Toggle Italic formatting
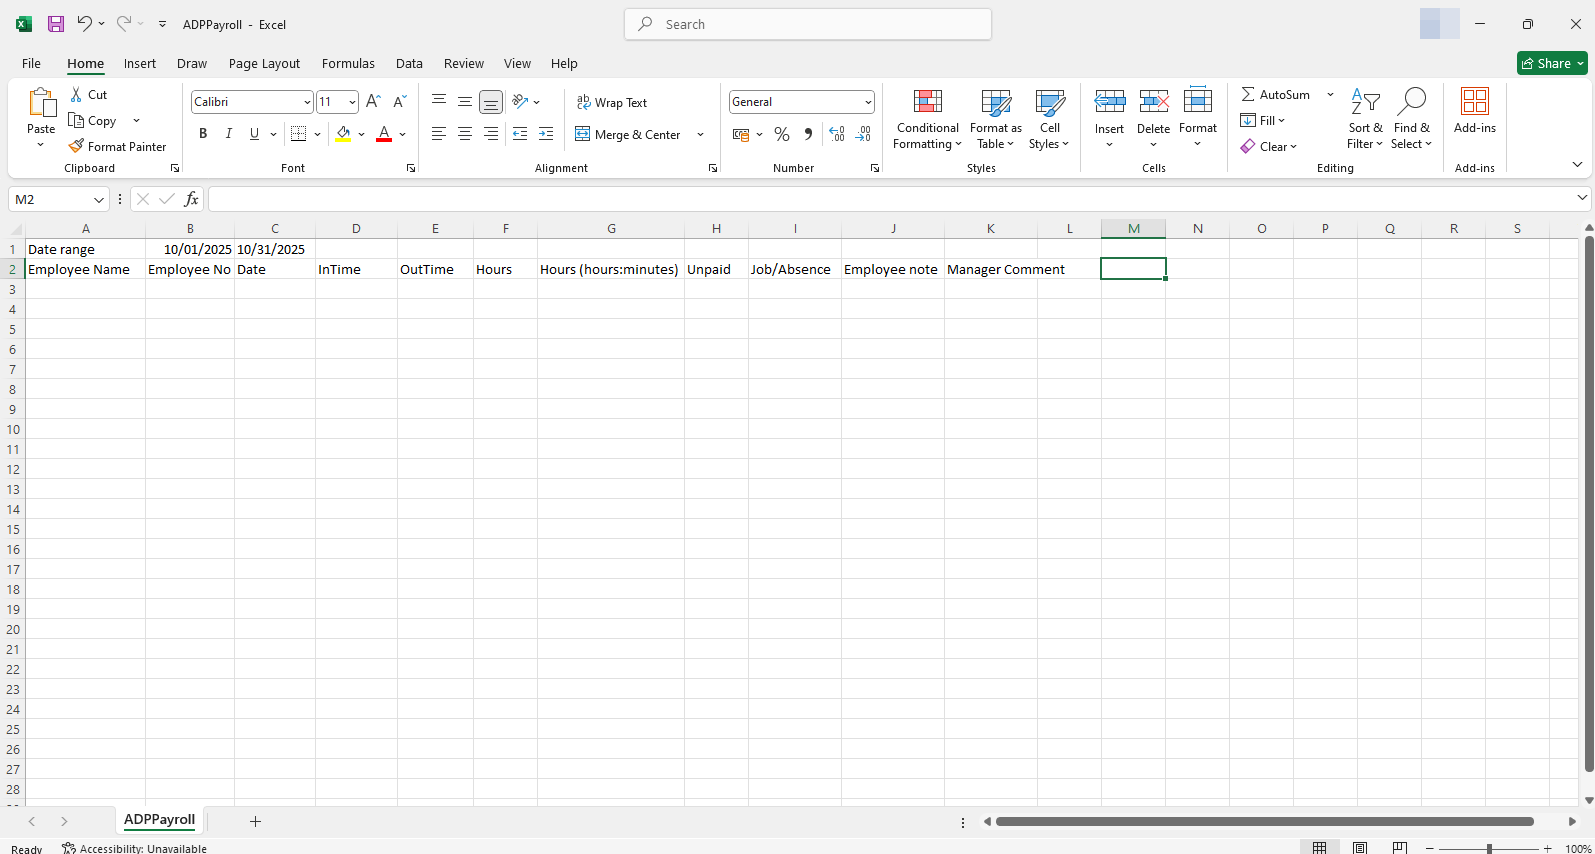1595x854 pixels. (x=229, y=134)
